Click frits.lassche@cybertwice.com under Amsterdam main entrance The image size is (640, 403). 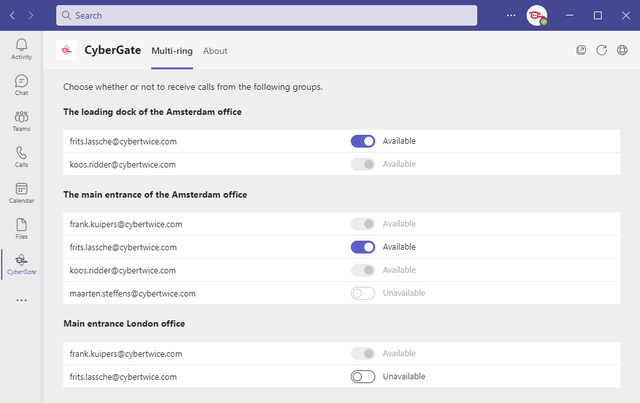(x=123, y=247)
